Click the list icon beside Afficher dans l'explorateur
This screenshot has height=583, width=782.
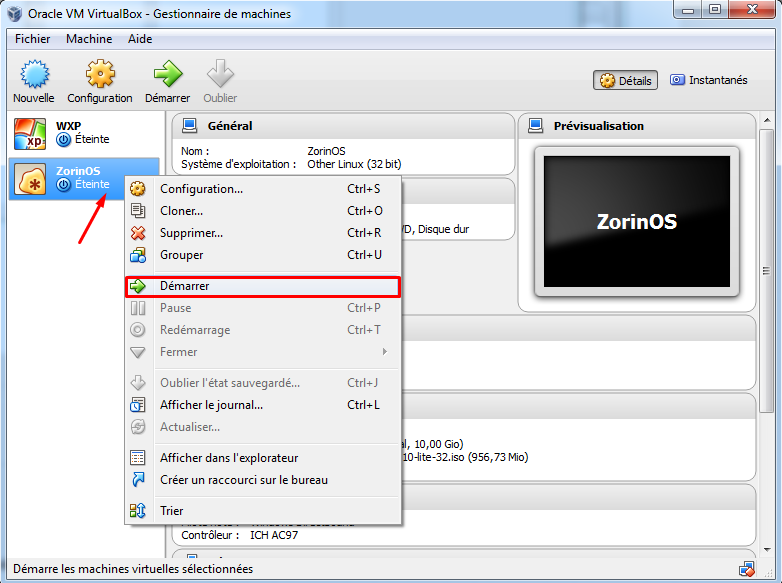tap(138, 458)
